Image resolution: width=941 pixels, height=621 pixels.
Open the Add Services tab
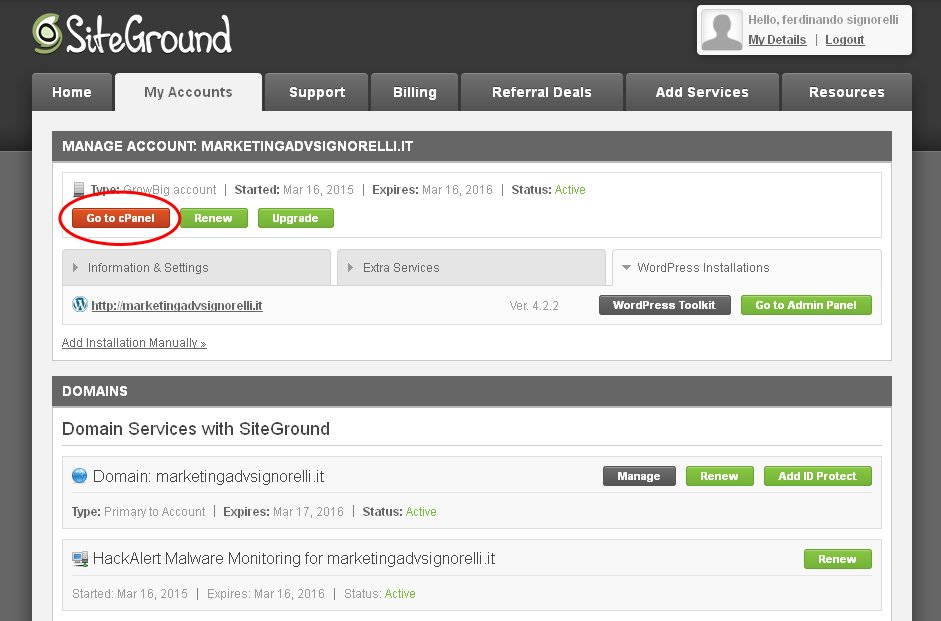point(702,92)
